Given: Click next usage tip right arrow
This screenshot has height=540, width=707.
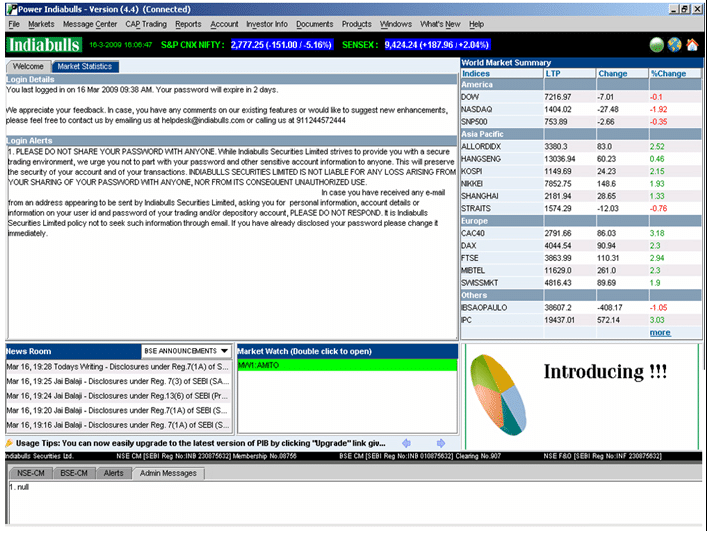Looking at the screenshot, I should [x=434, y=443].
